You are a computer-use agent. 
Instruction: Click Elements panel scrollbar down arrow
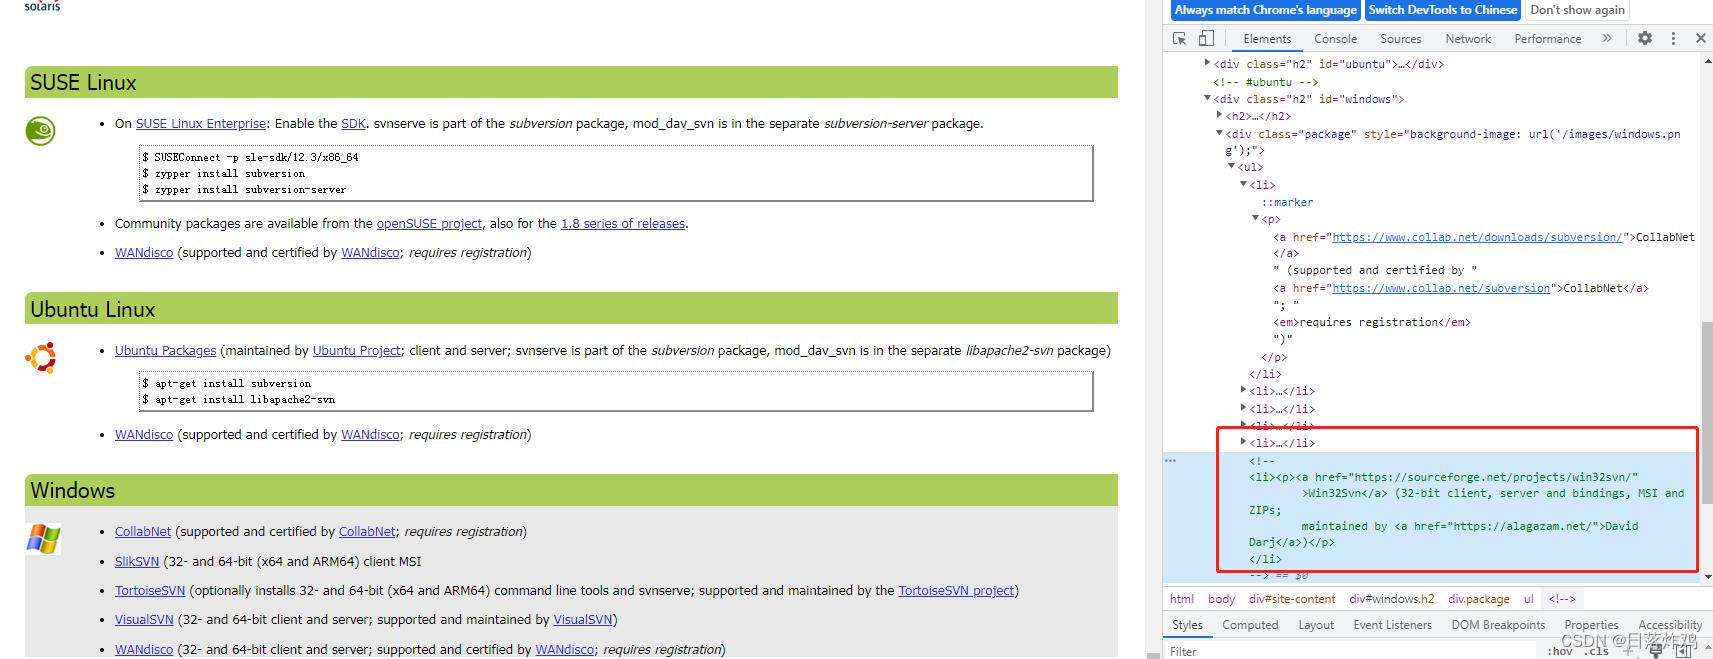1707,577
